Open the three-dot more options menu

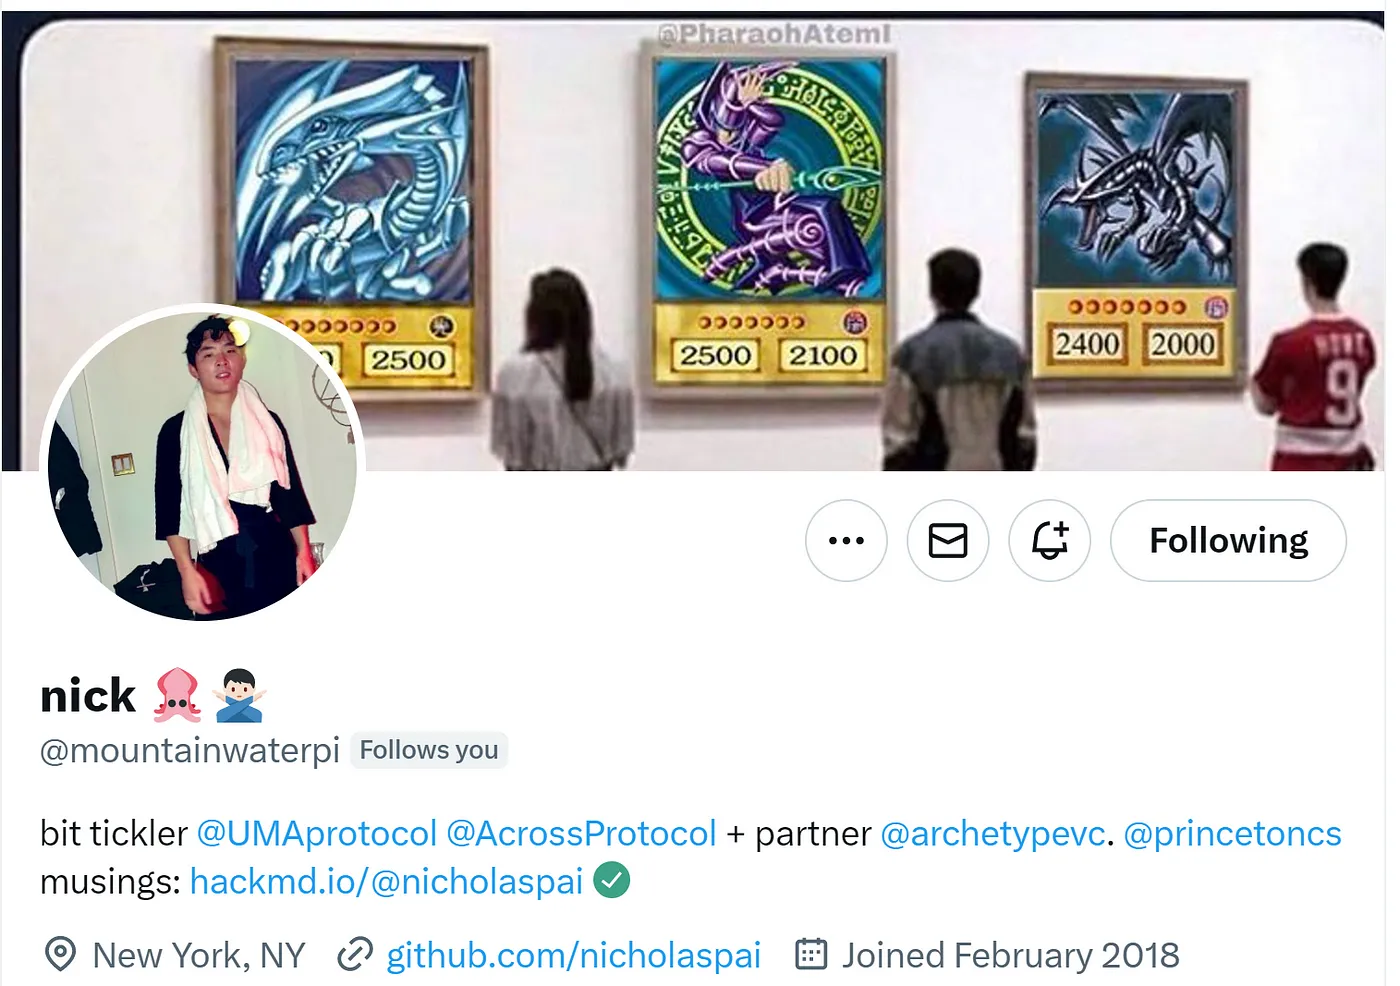[x=846, y=540]
